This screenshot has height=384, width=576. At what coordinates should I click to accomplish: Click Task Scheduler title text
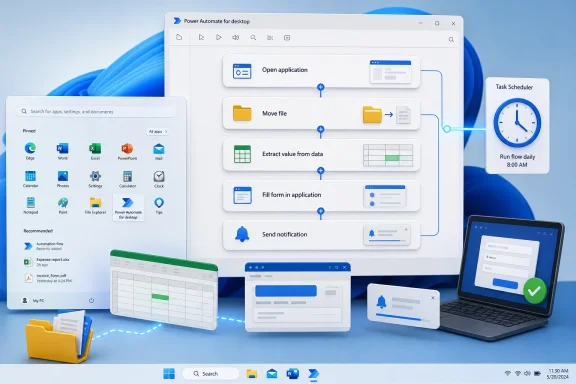click(514, 87)
